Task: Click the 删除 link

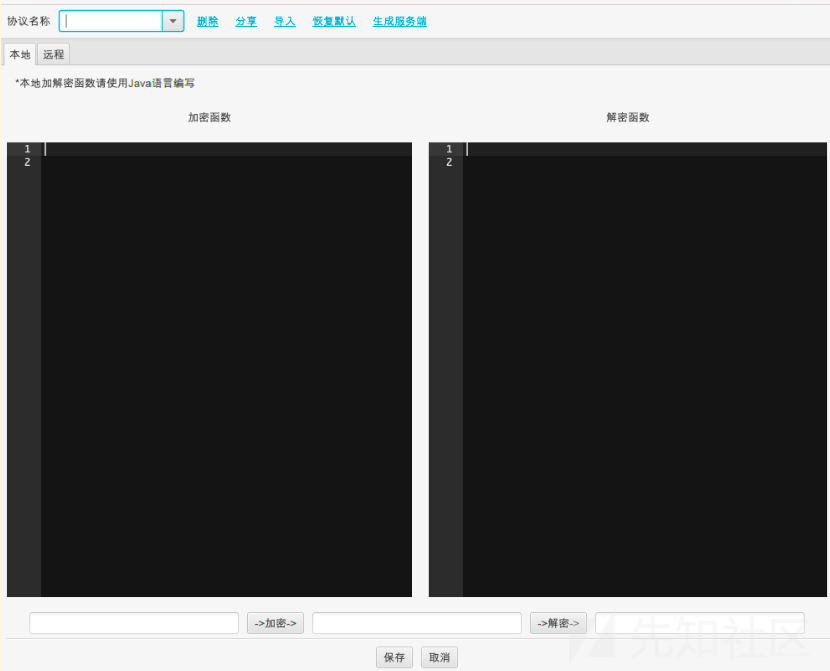Action: [208, 21]
